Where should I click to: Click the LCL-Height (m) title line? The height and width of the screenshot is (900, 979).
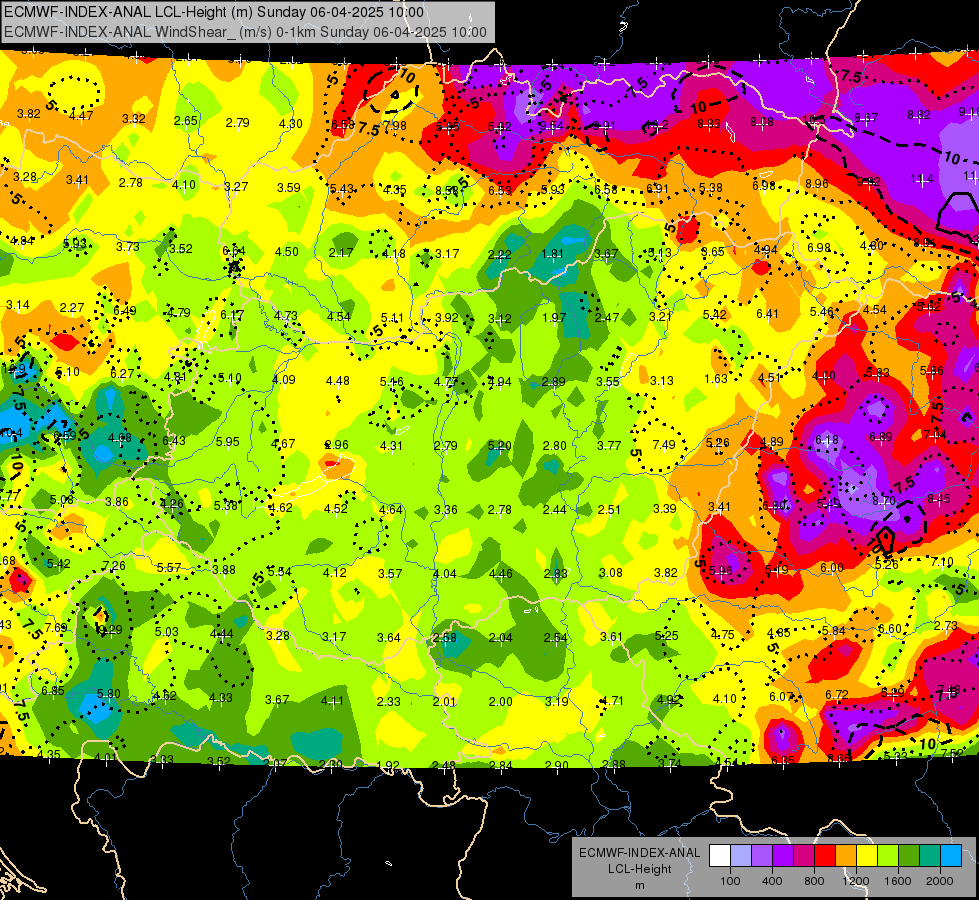[x=214, y=12]
